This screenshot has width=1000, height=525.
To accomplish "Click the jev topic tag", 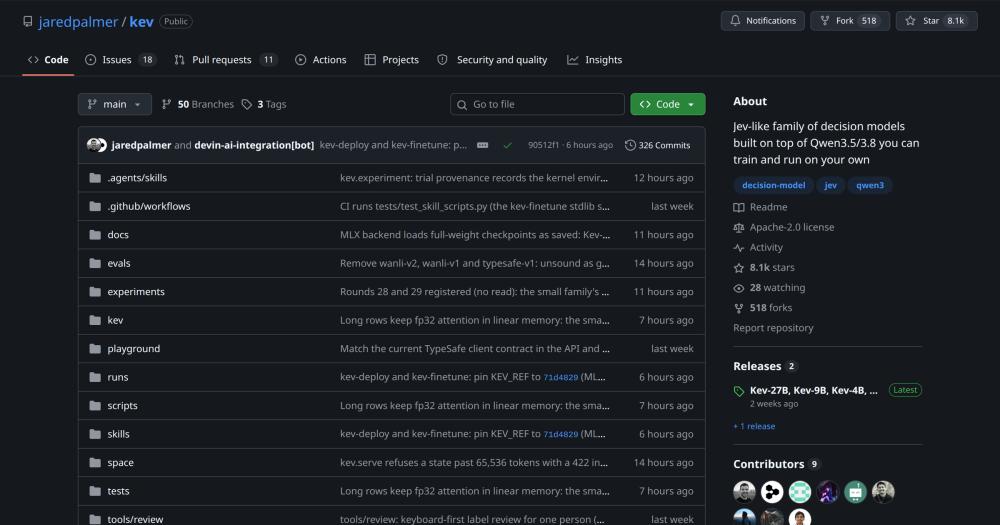I will 830,185.
